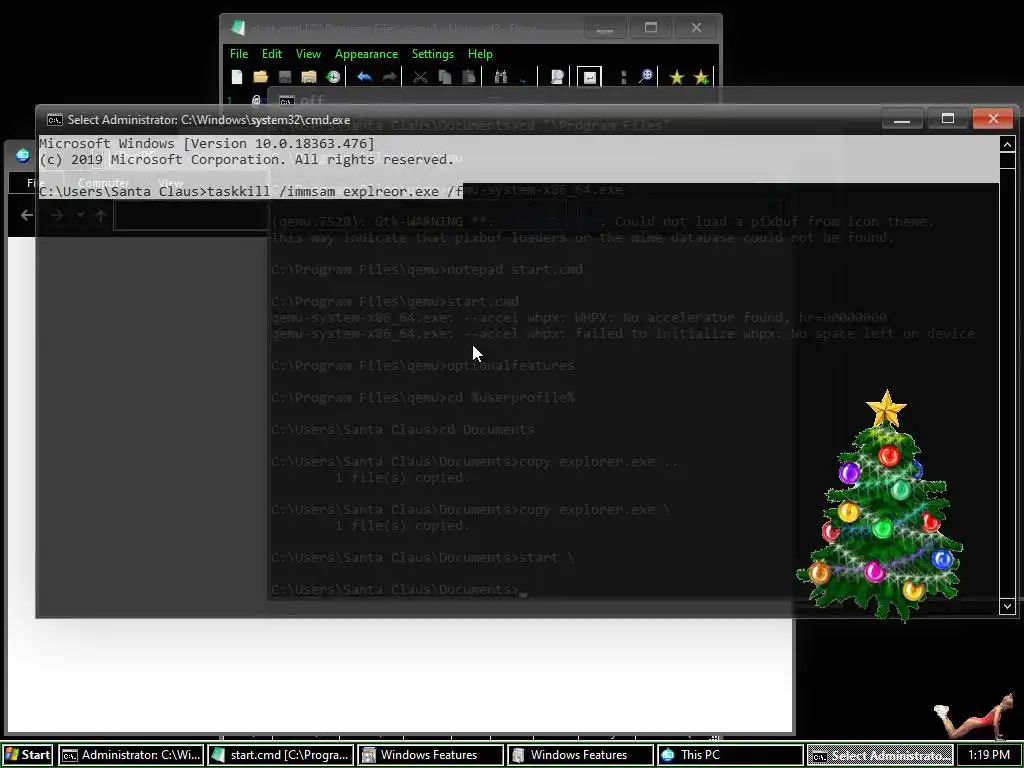Click the blue Undo arrow in Notepad2
Image resolution: width=1024 pixels, height=768 pixels.
364,77
